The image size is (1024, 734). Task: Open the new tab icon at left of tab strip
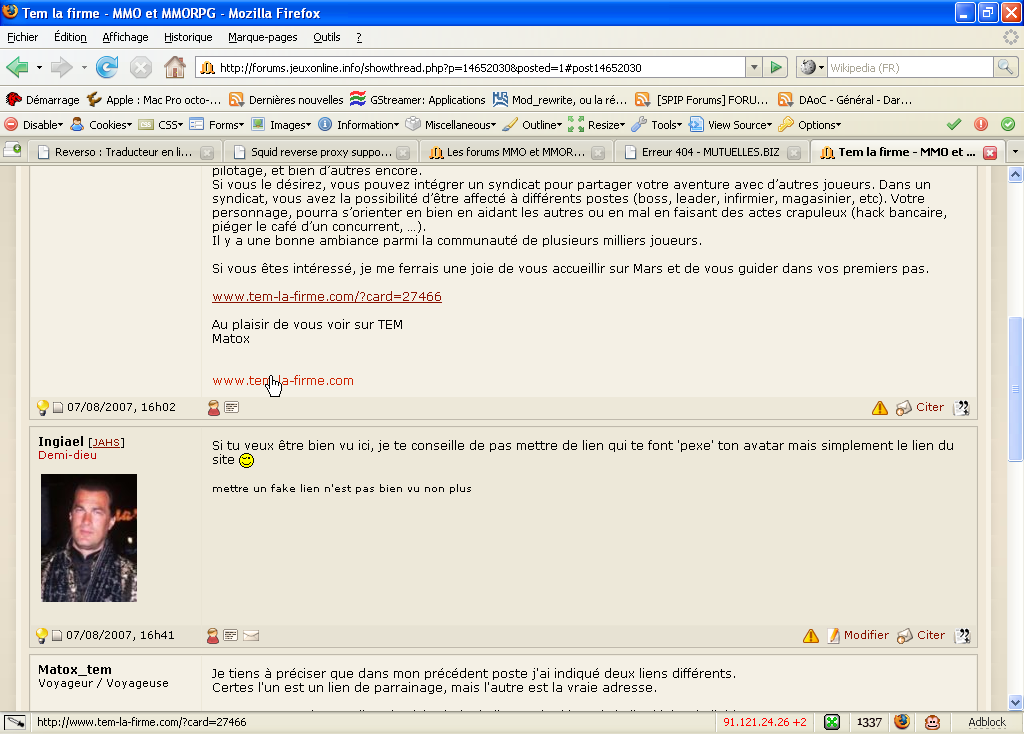[x=12, y=151]
